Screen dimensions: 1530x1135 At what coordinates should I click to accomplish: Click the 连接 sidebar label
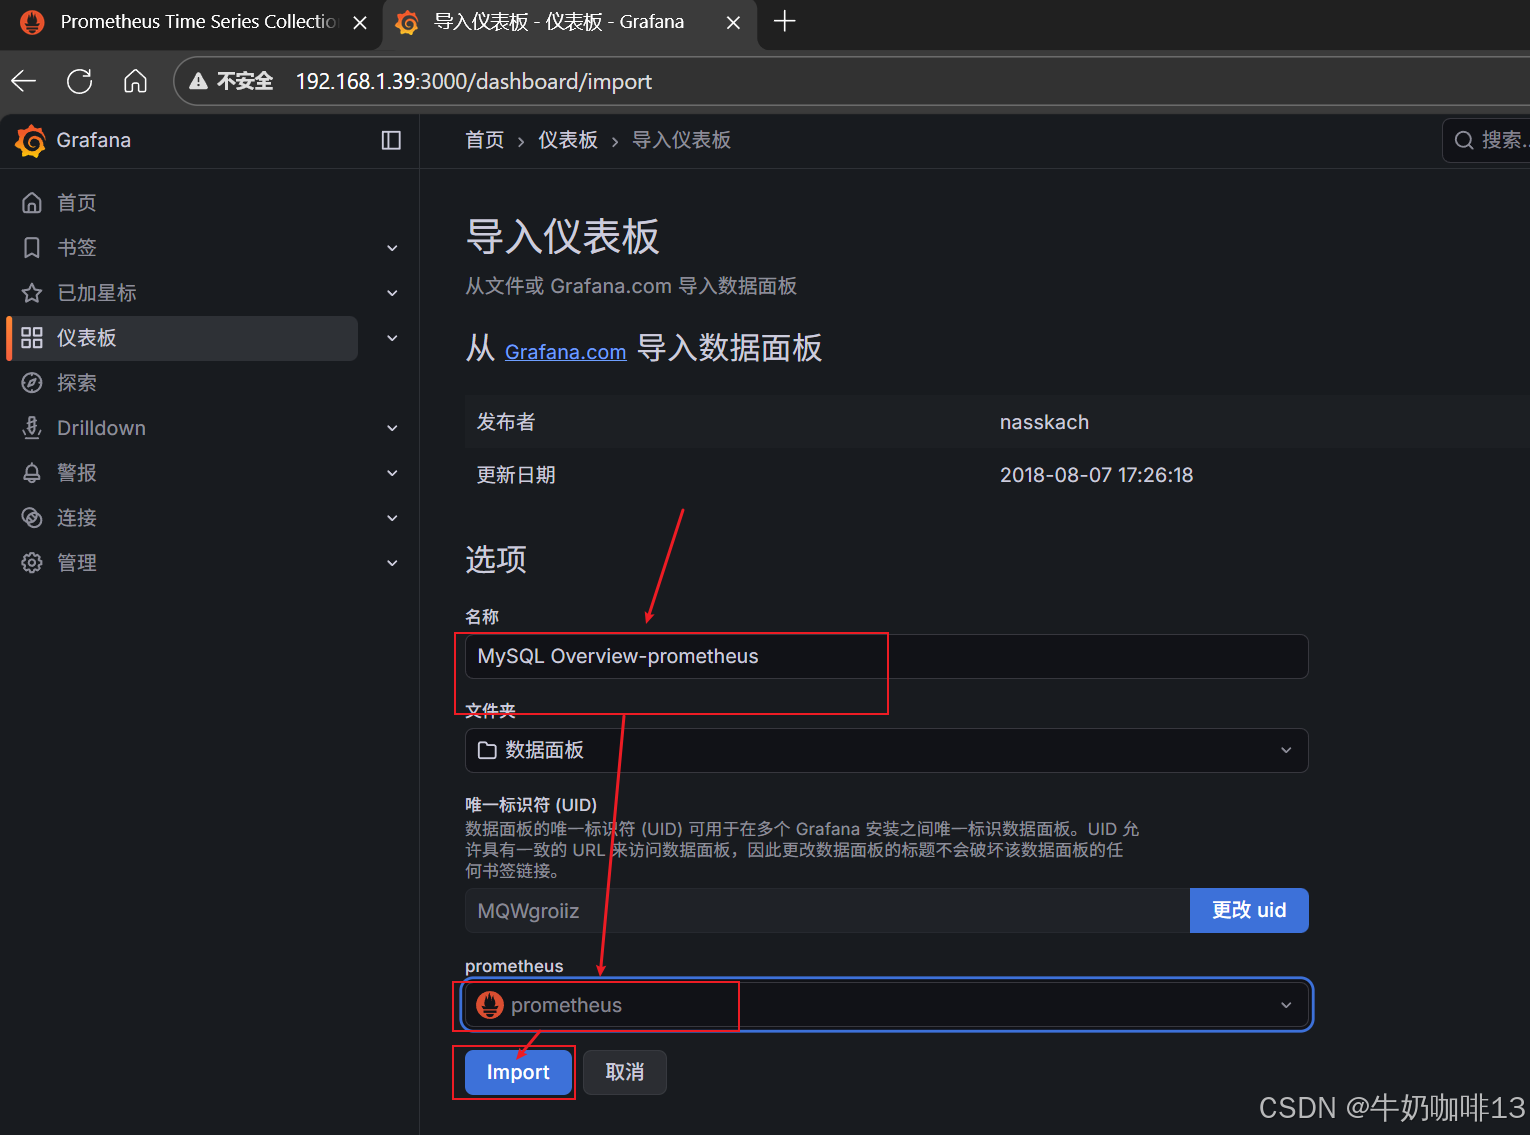pyautogui.click(x=77, y=518)
